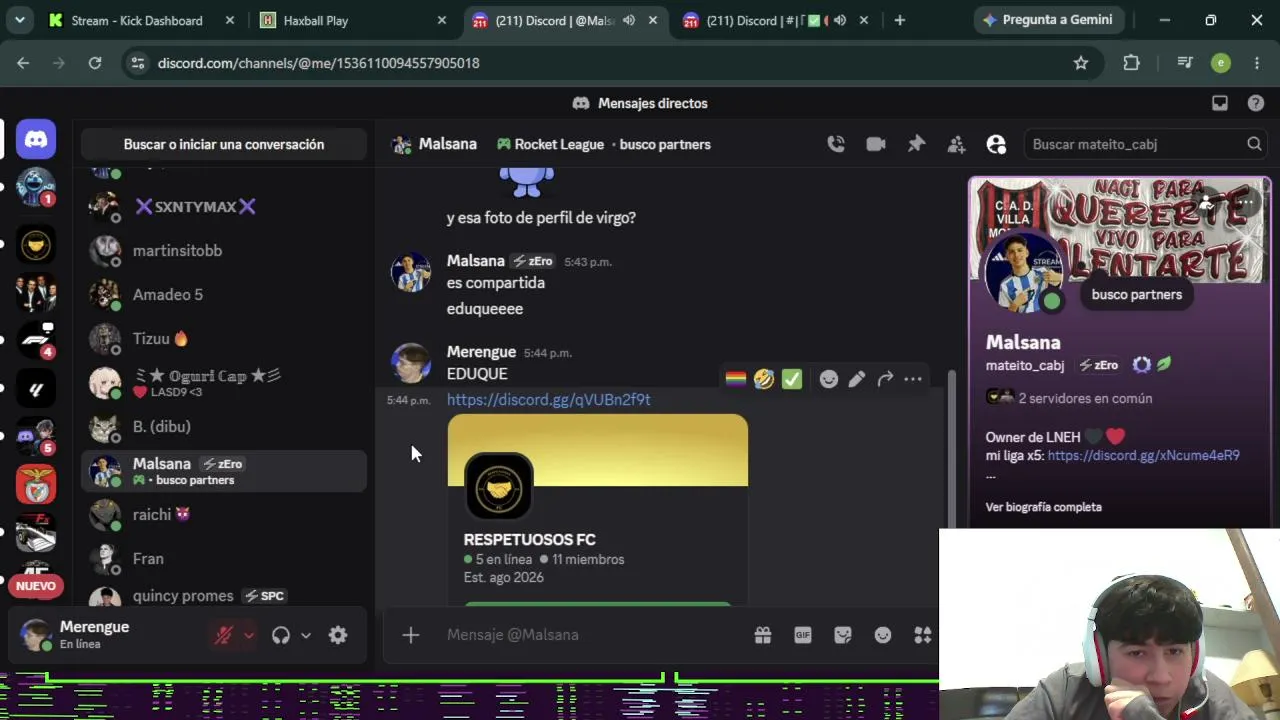Screen dimensions: 1280x720
Task: Open the Benfica eagle crest server
Action: [x=36, y=484]
